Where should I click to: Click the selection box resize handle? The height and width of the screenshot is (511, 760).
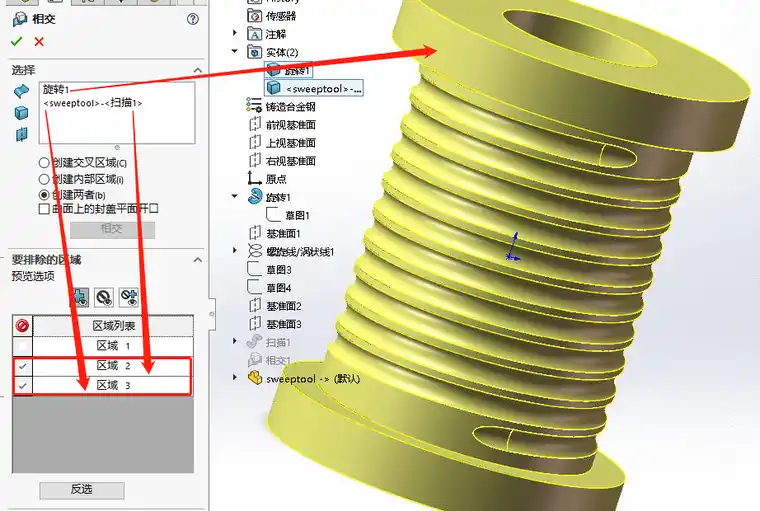[117, 147]
